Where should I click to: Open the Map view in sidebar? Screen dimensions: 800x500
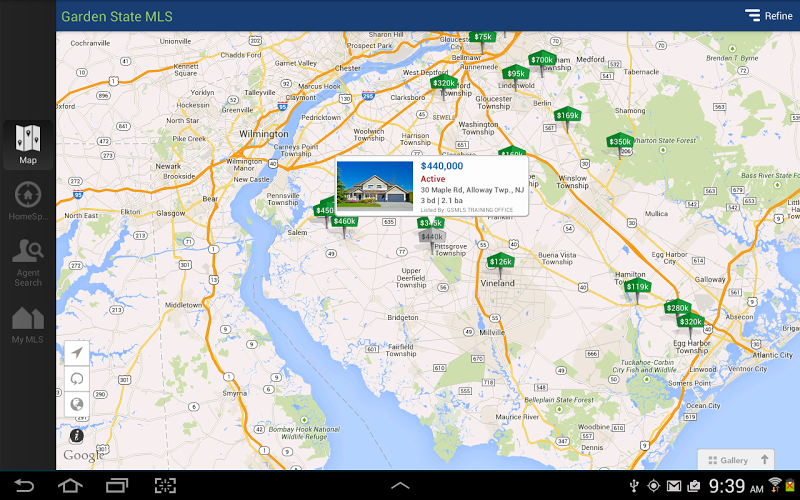[28, 145]
